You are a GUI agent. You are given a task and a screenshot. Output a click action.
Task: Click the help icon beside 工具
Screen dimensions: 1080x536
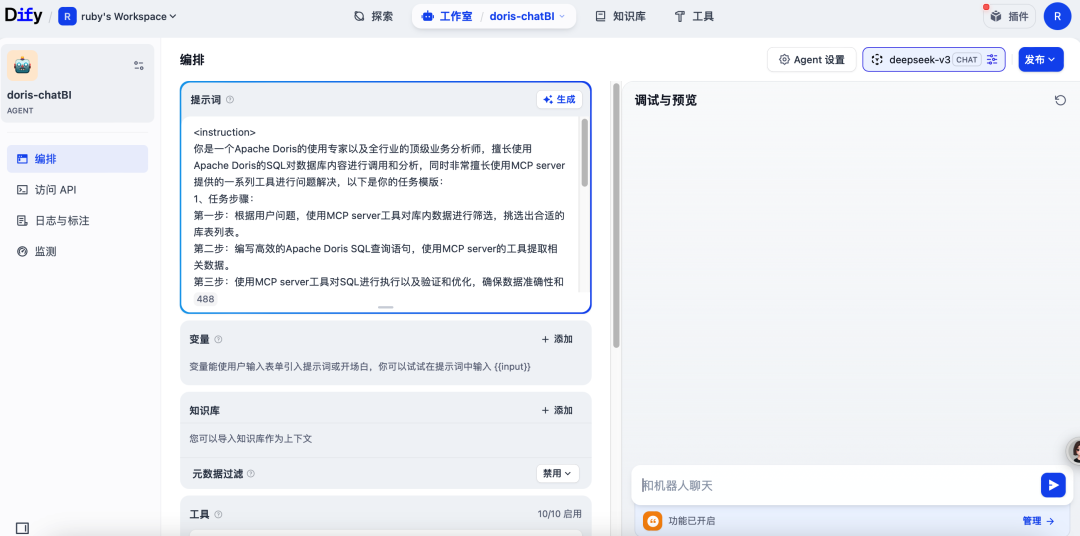pyautogui.click(x=218, y=515)
